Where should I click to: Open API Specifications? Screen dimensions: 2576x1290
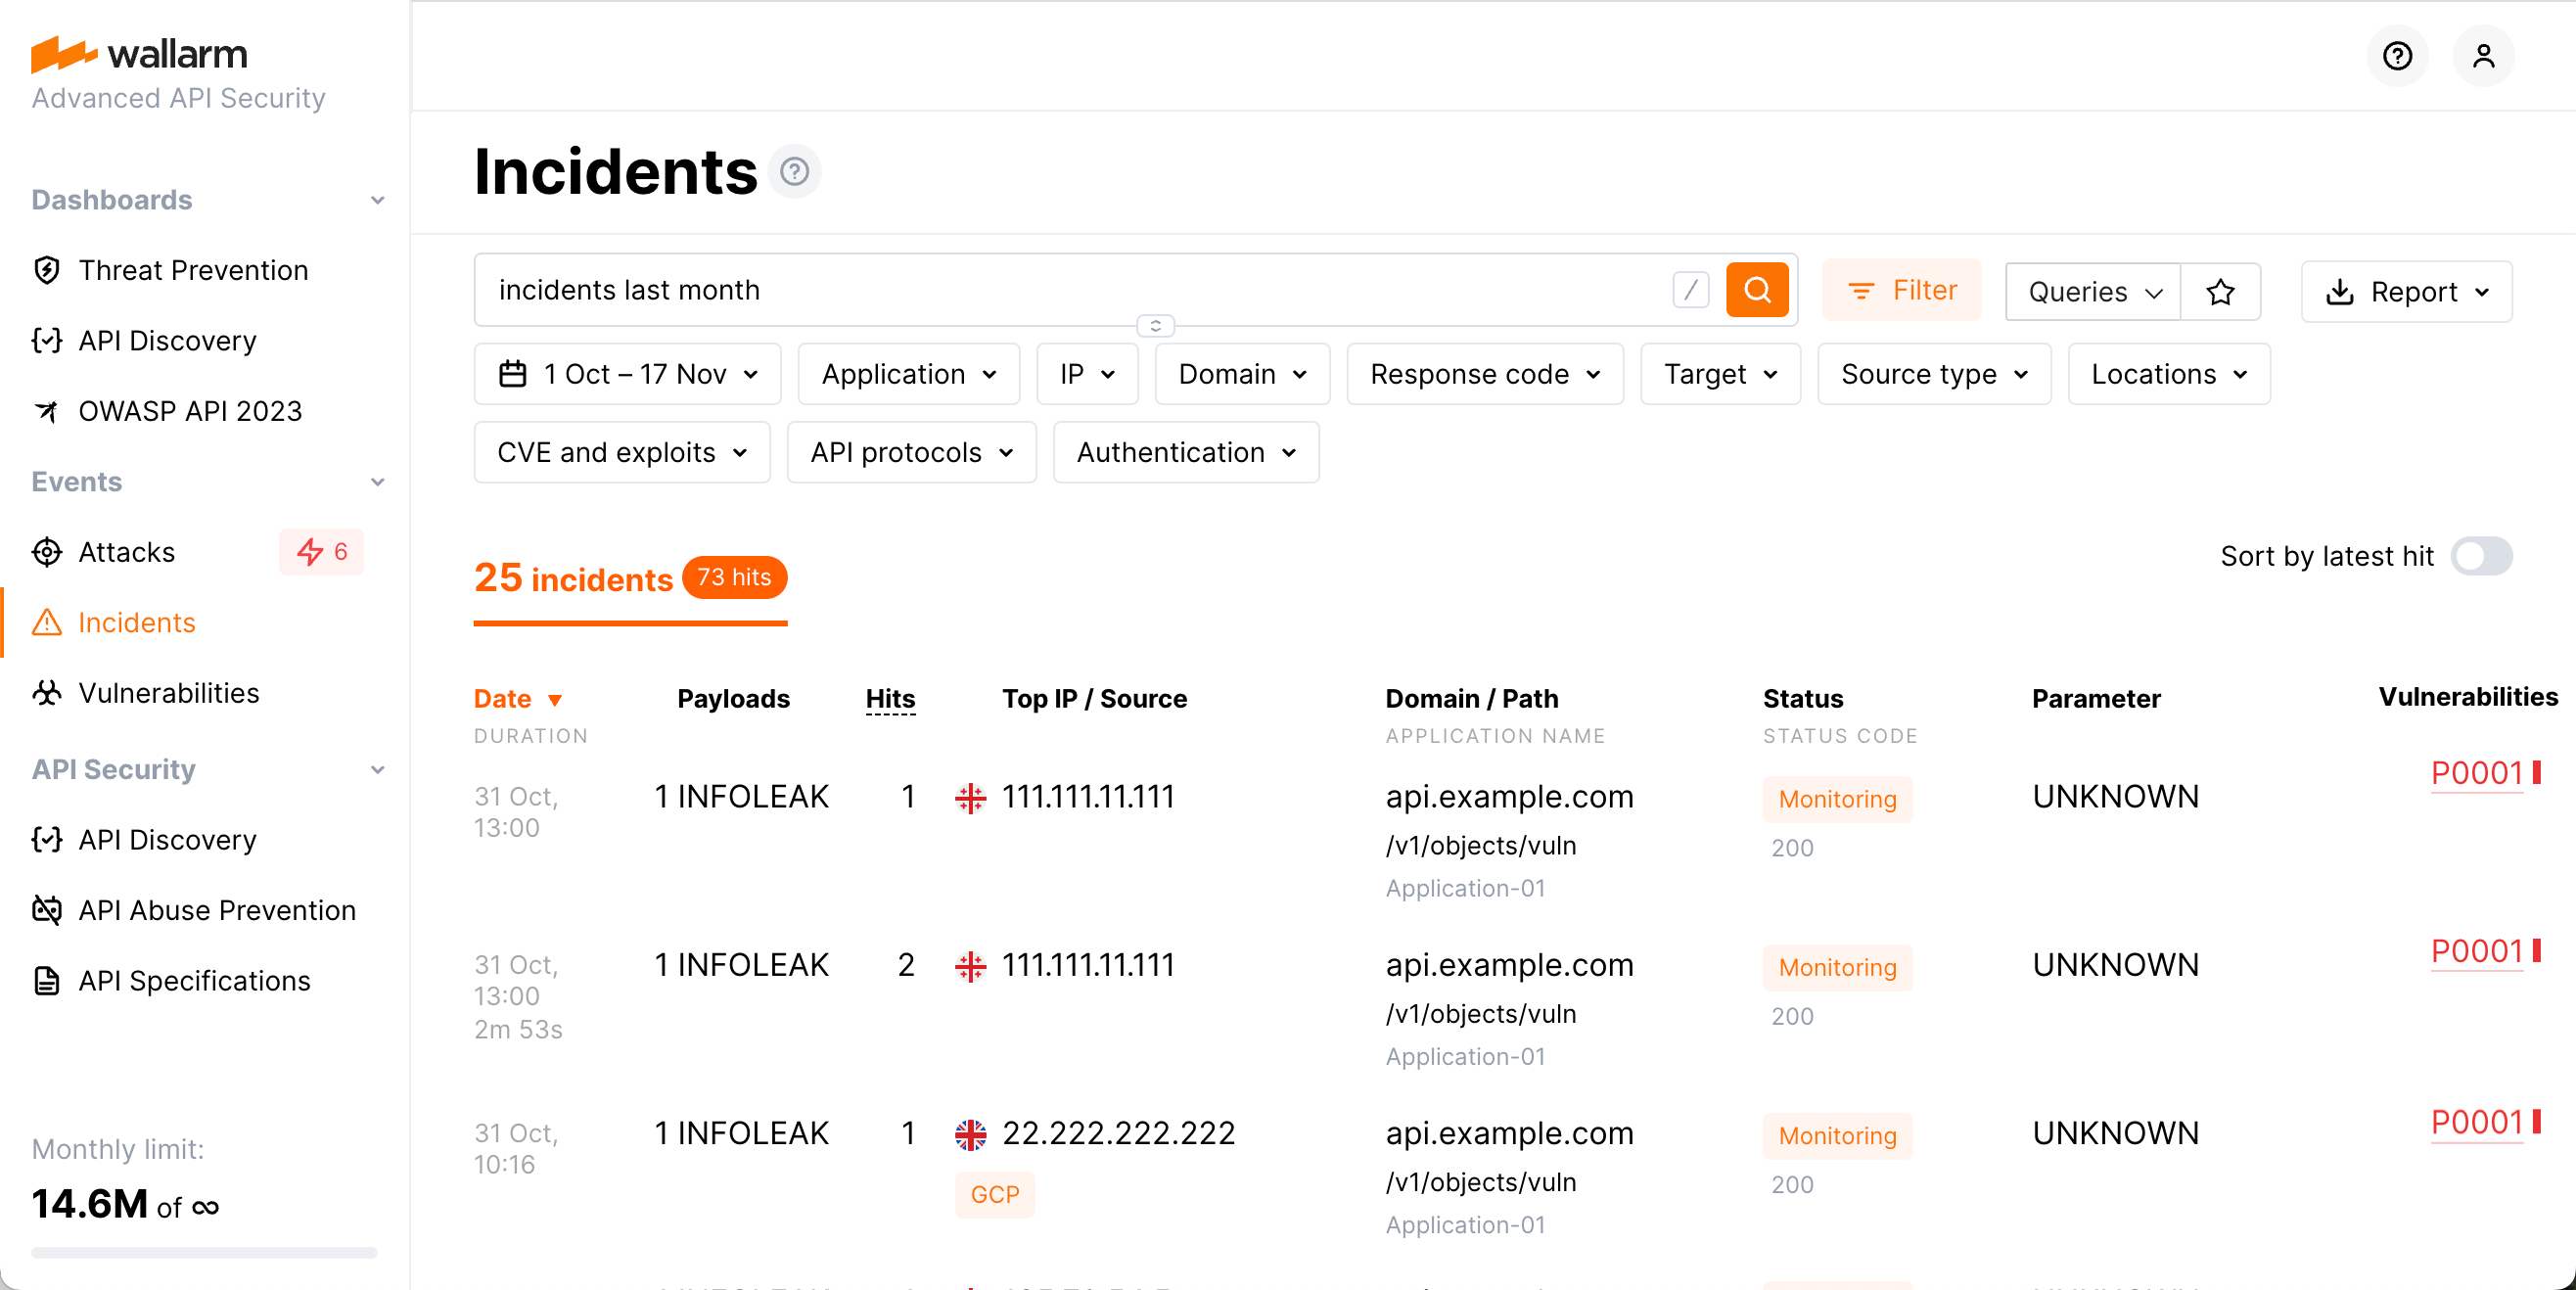click(195, 980)
